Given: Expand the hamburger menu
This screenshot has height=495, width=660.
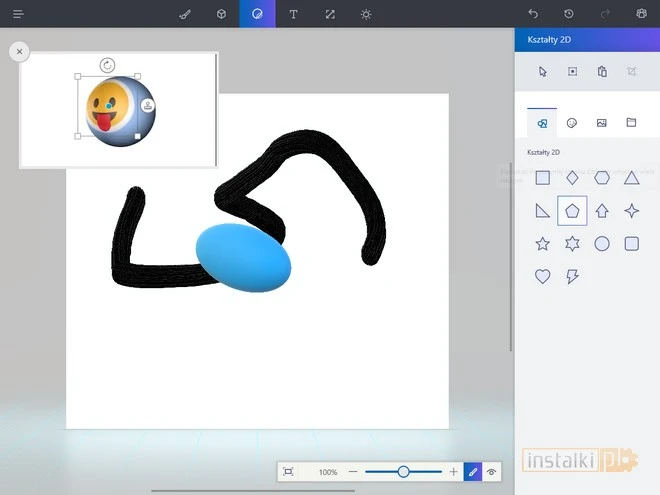Looking at the screenshot, I should [x=18, y=14].
